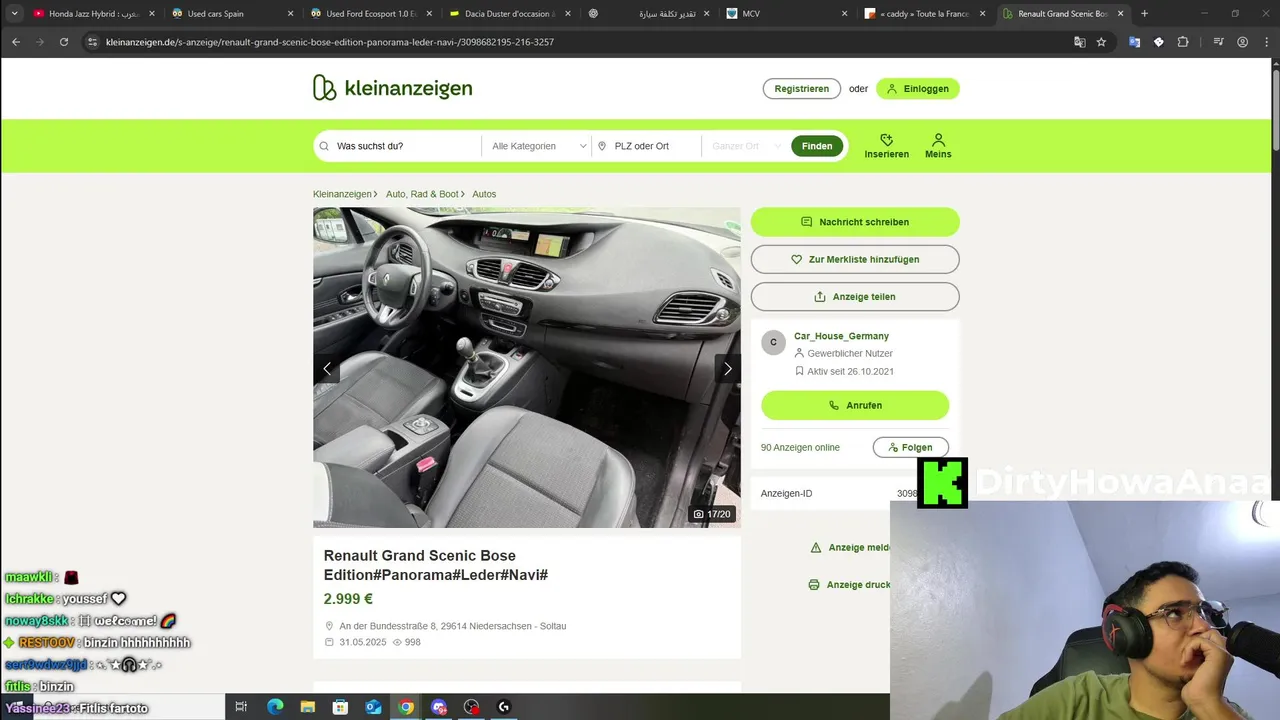1280x720 pixels.
Task: Open the tab search dropdown arrow
Action: coord(14,14)
